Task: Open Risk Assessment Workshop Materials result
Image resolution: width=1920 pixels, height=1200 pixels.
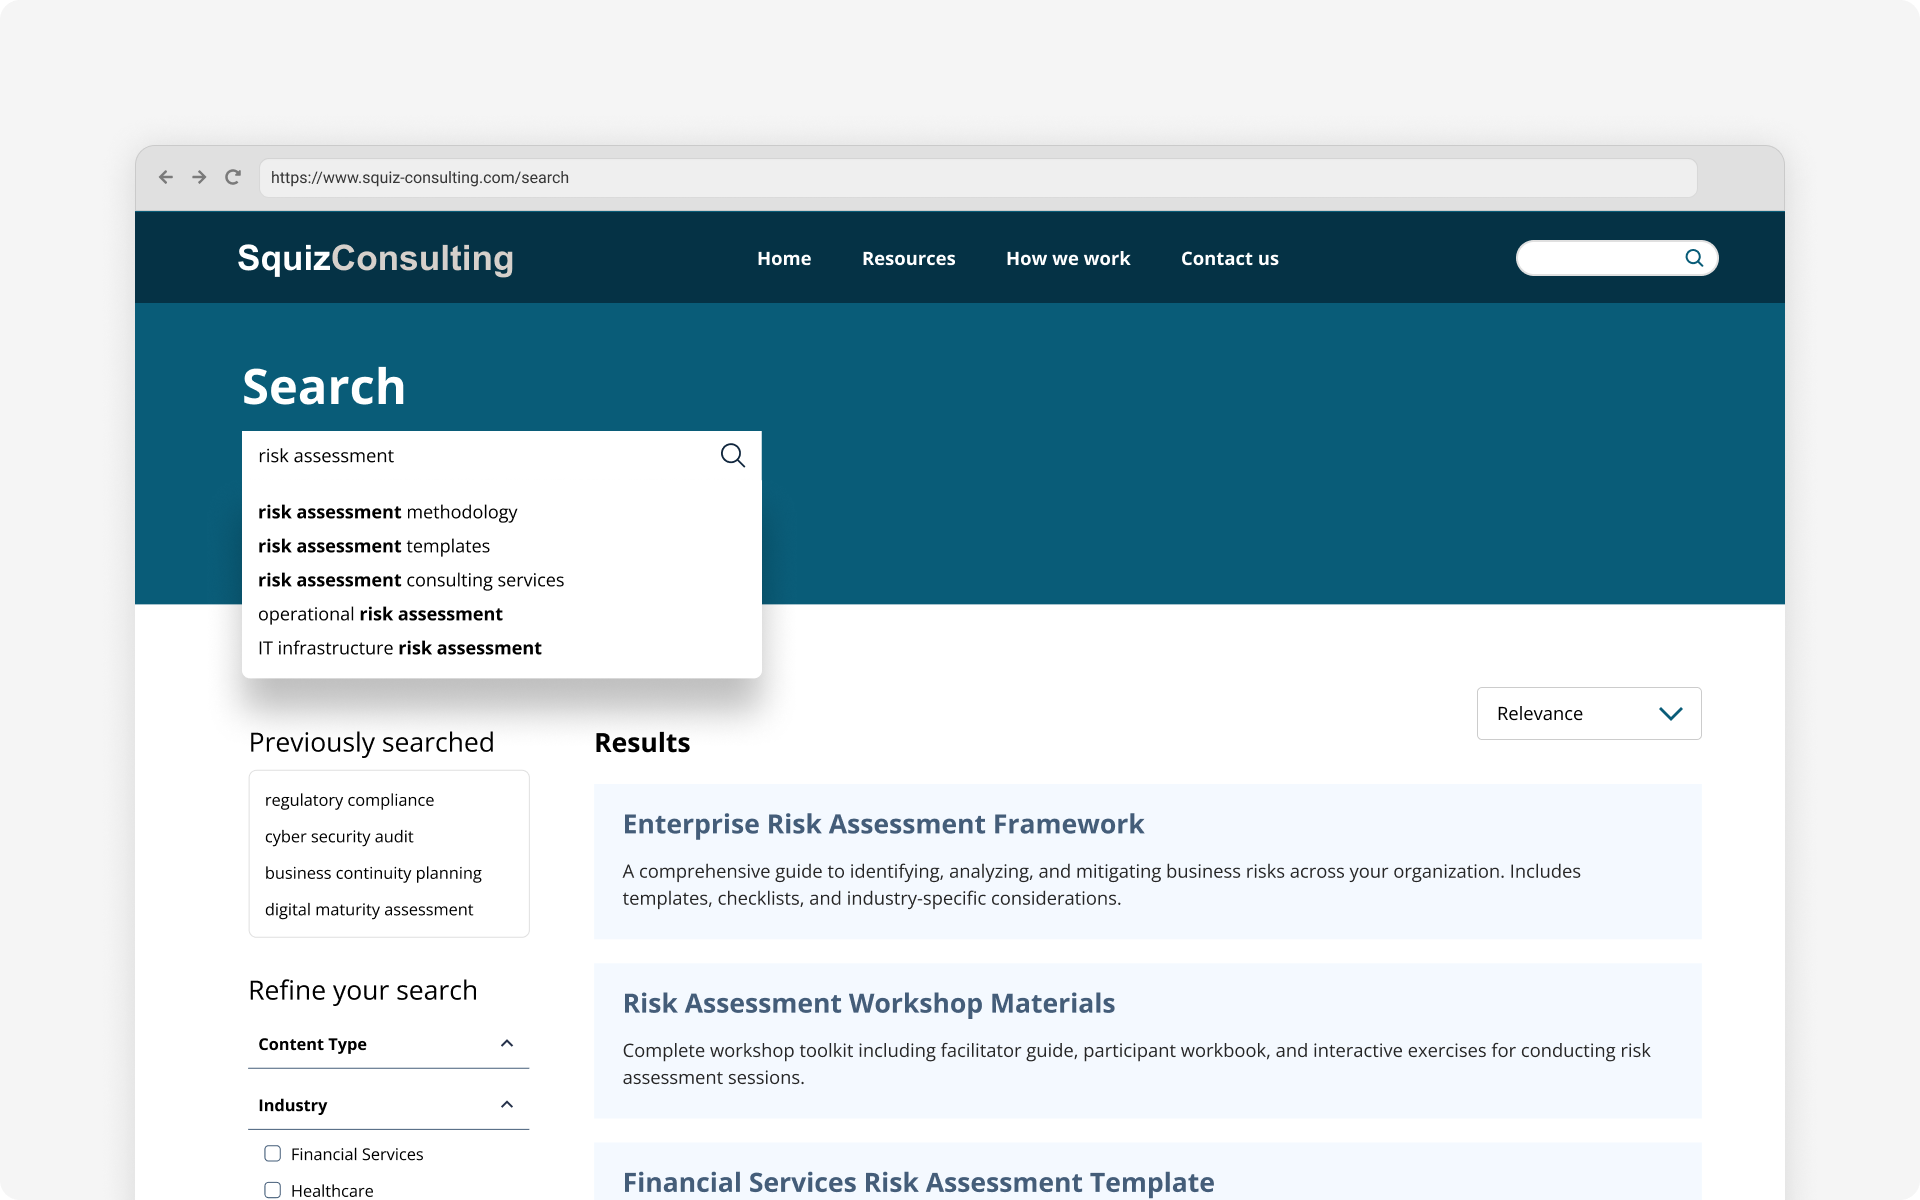Action: 868,1003
